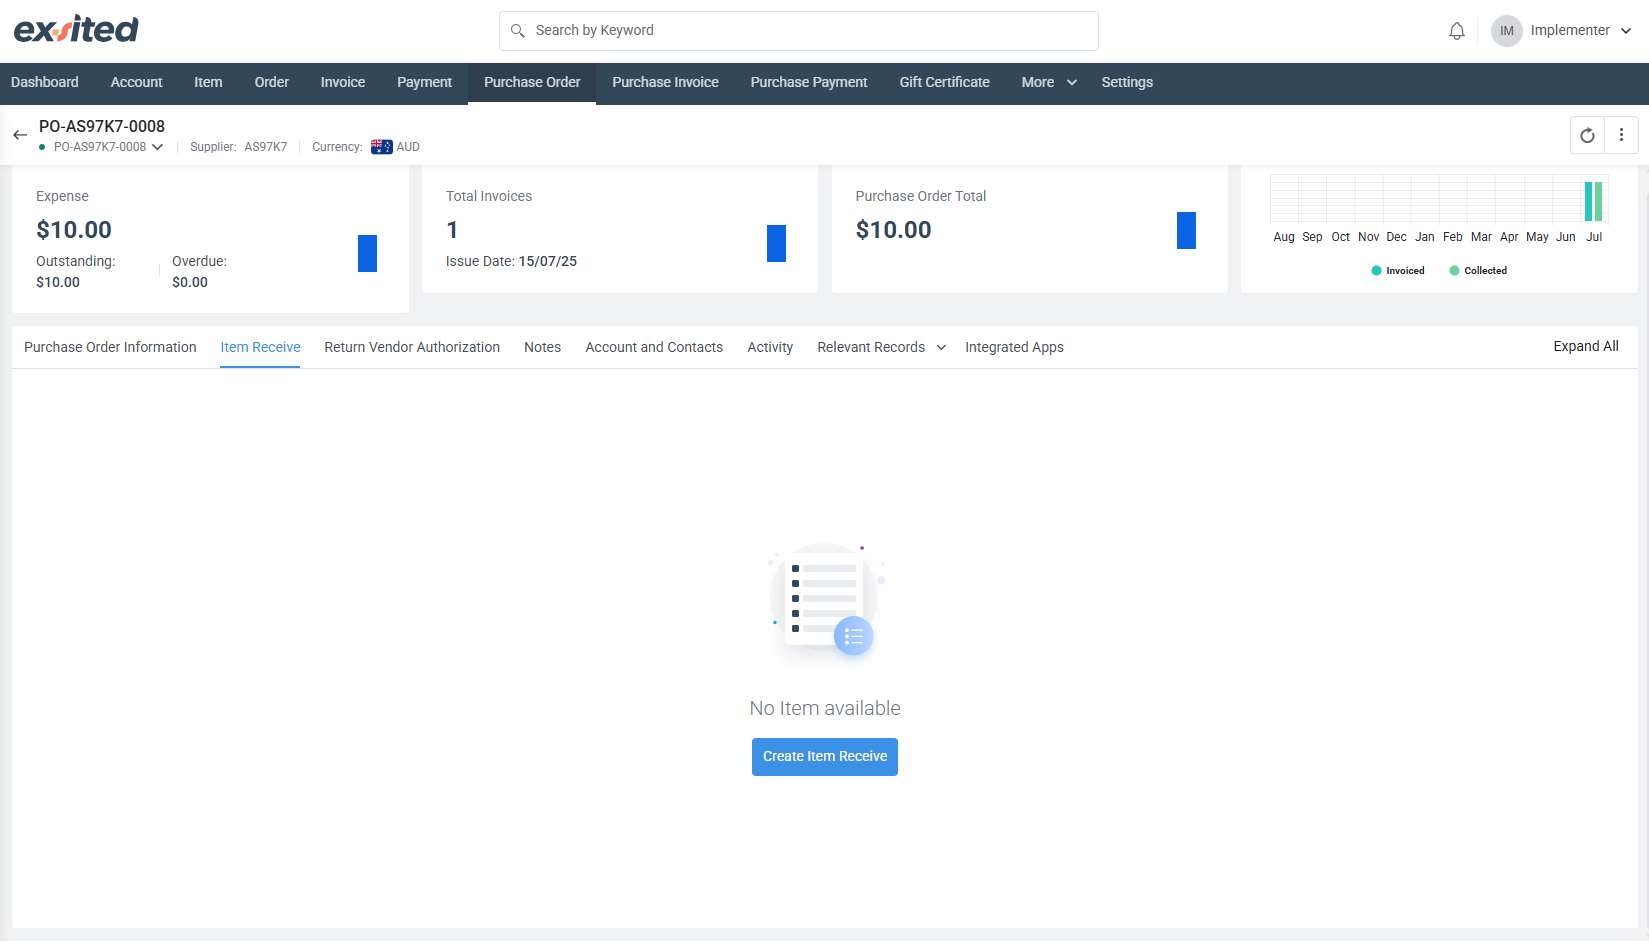Click supplier AS97K7 link

[x=266, y=147]
